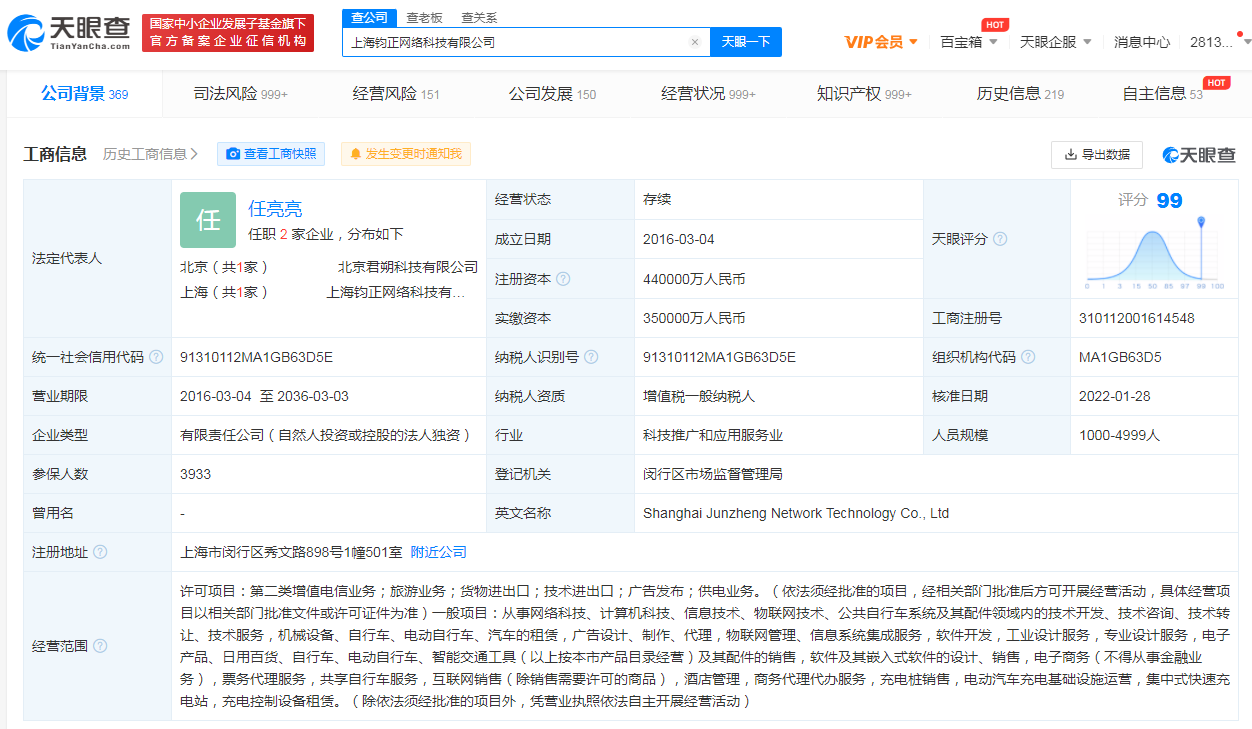Click the 附近公司 link

[438, 552]
